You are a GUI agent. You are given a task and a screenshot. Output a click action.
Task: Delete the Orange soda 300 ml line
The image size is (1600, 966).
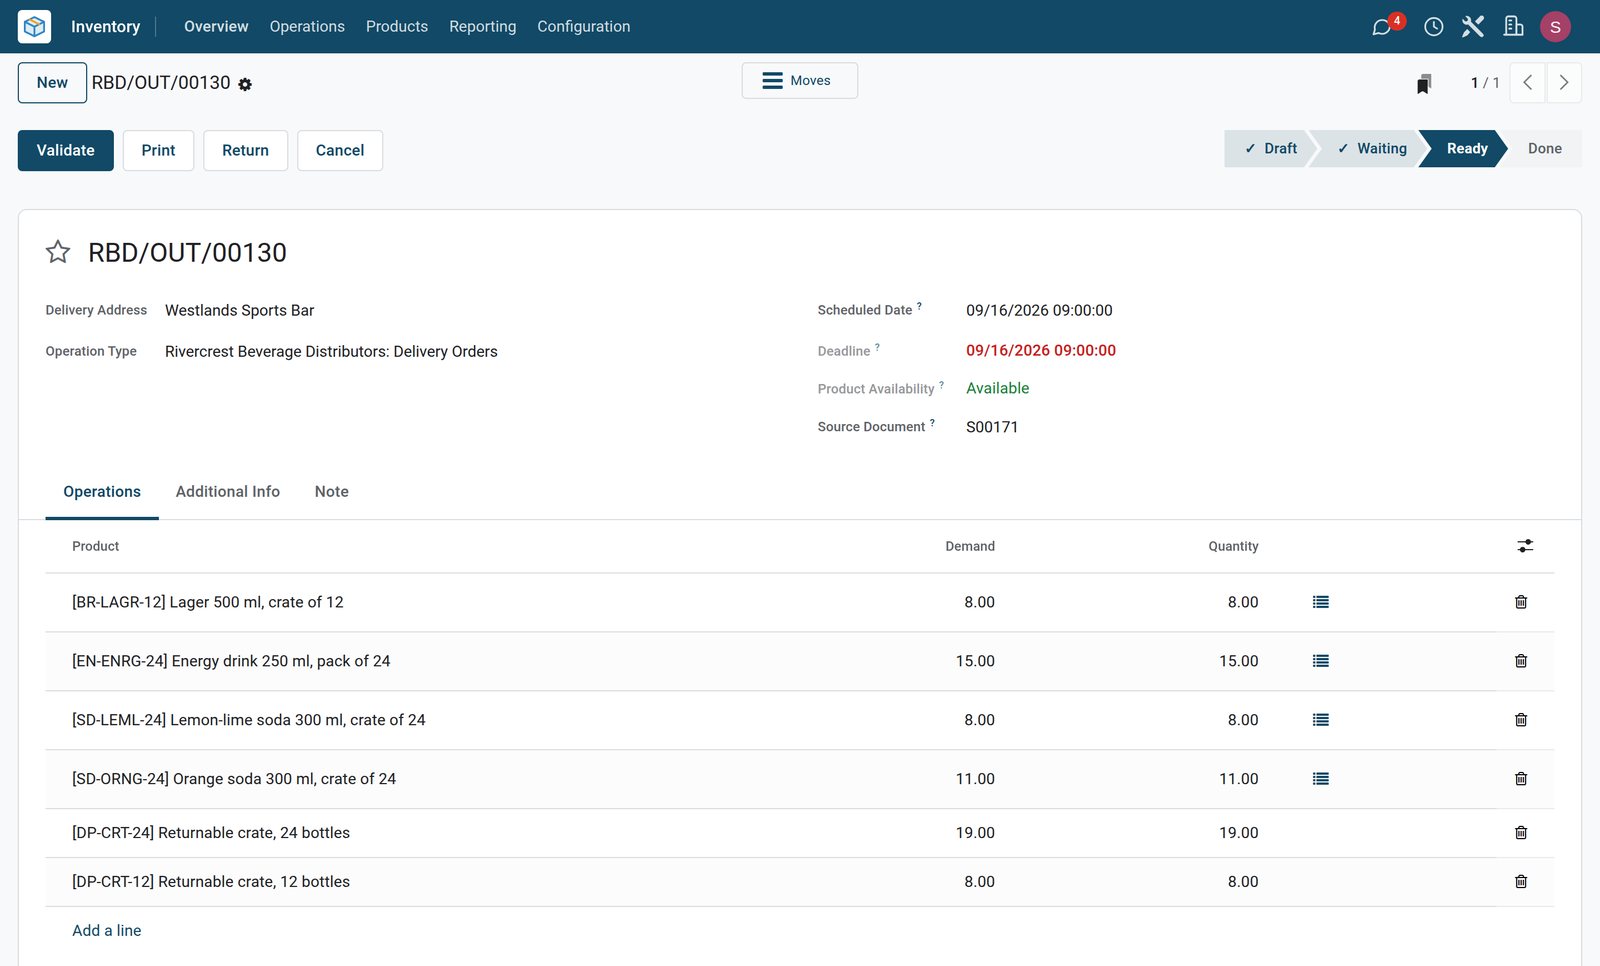[x=1521, y=779]
